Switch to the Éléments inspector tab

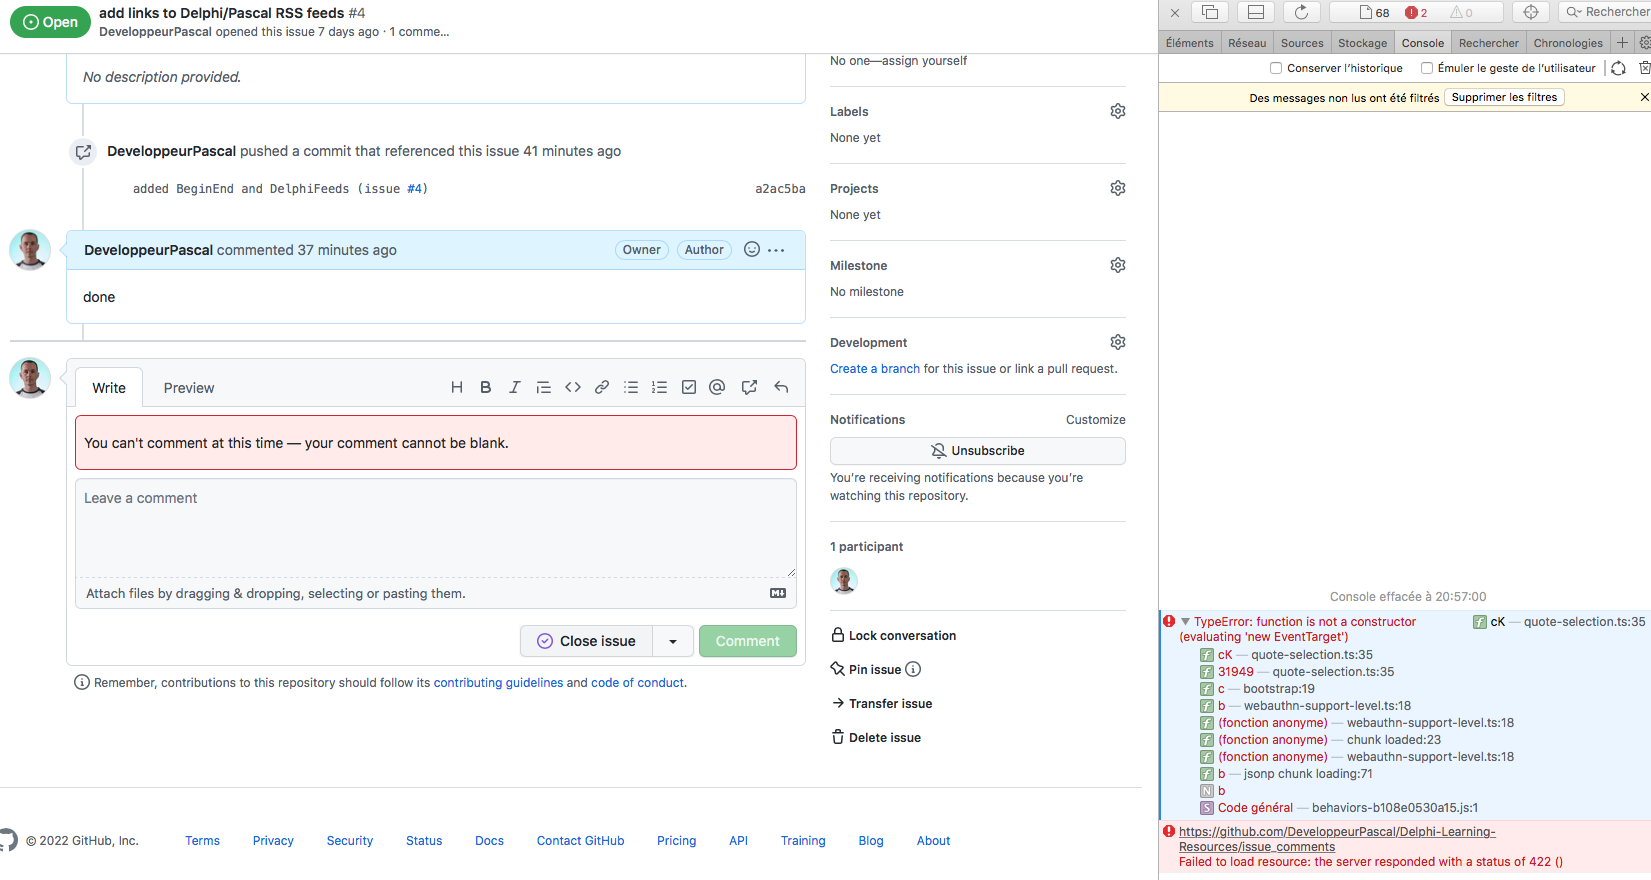tap(1189, 43)
